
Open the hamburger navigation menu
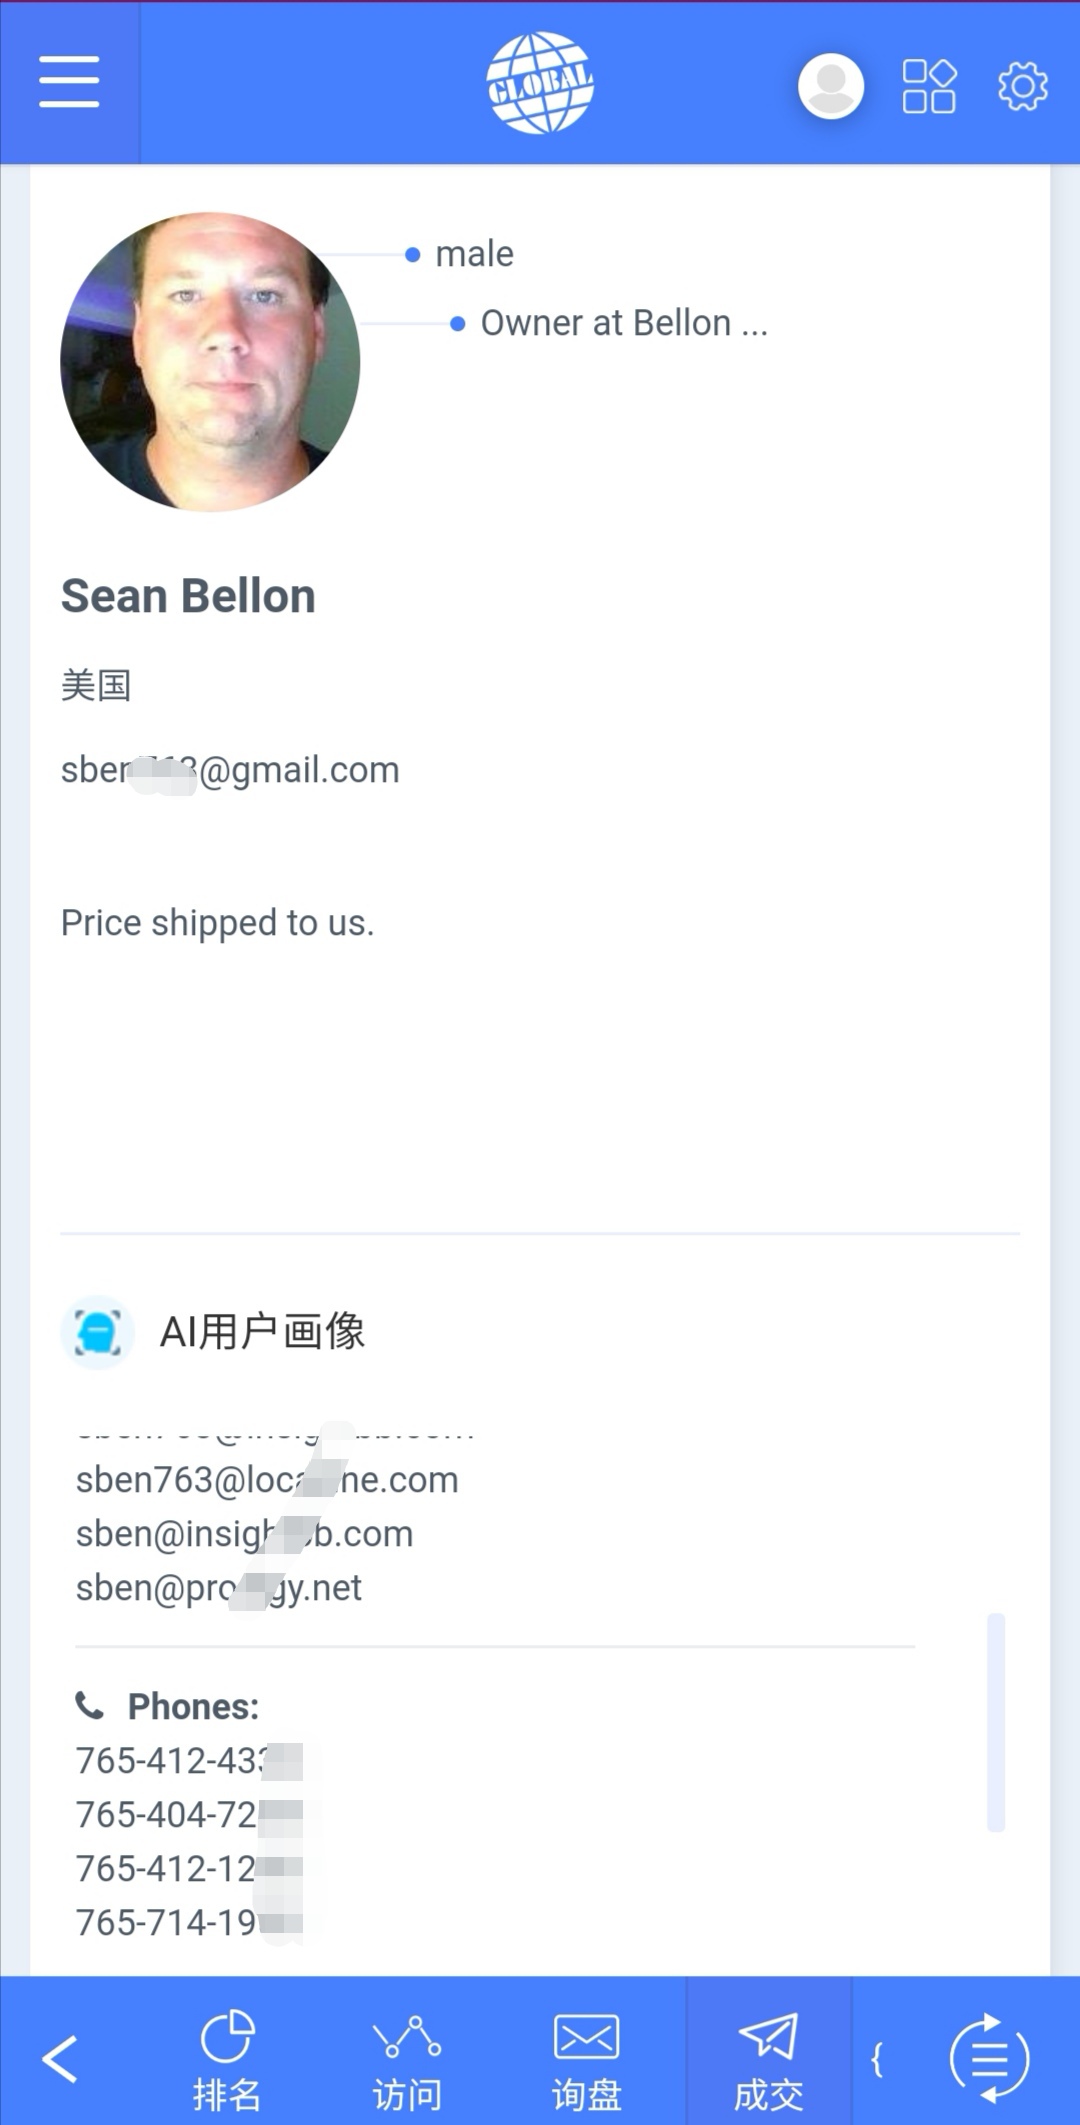[x=69, y=81]
